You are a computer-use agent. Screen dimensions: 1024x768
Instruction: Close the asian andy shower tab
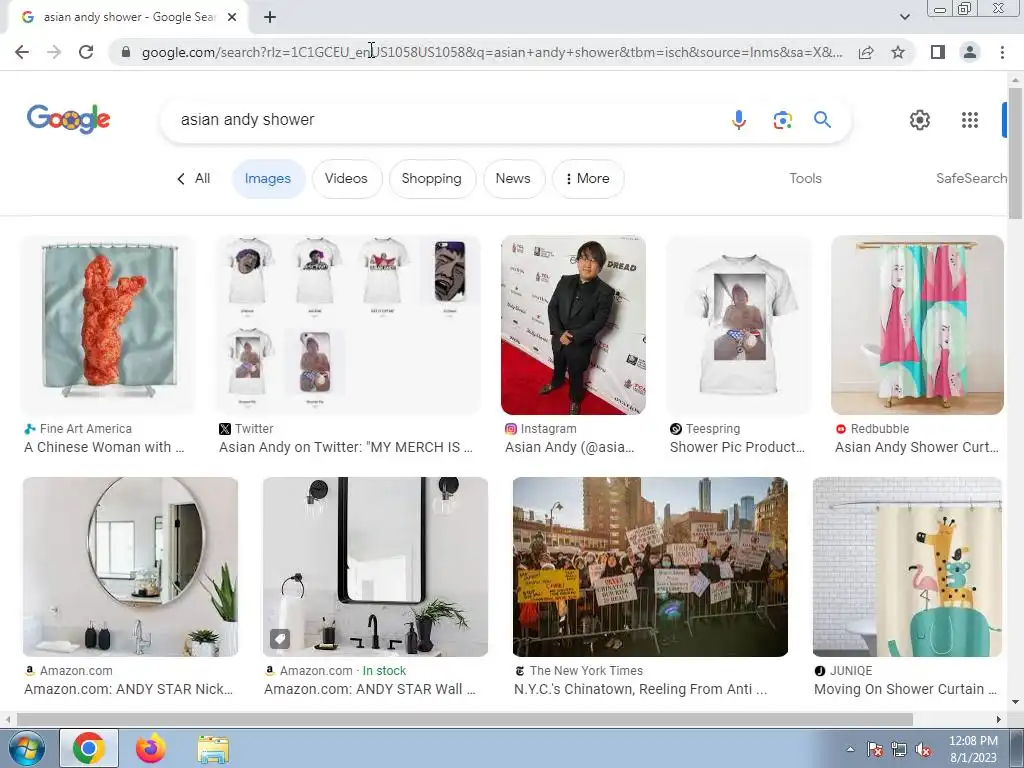232,17
